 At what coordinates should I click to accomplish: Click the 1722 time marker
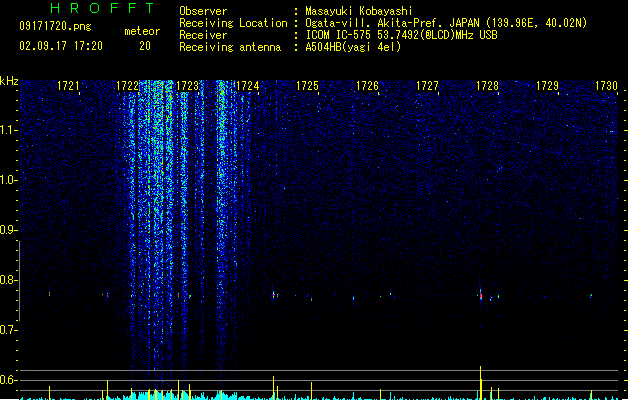coord(128,86)
